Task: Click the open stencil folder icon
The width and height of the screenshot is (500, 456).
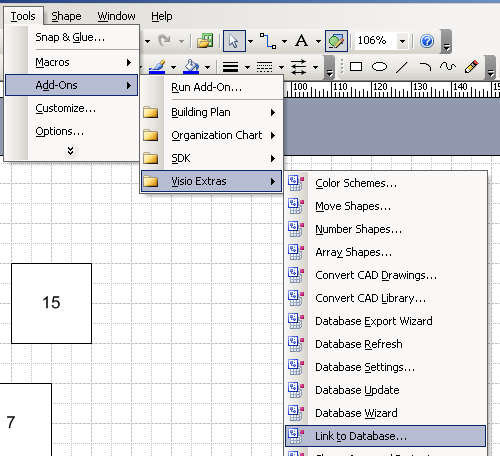Action: (205, 41)
